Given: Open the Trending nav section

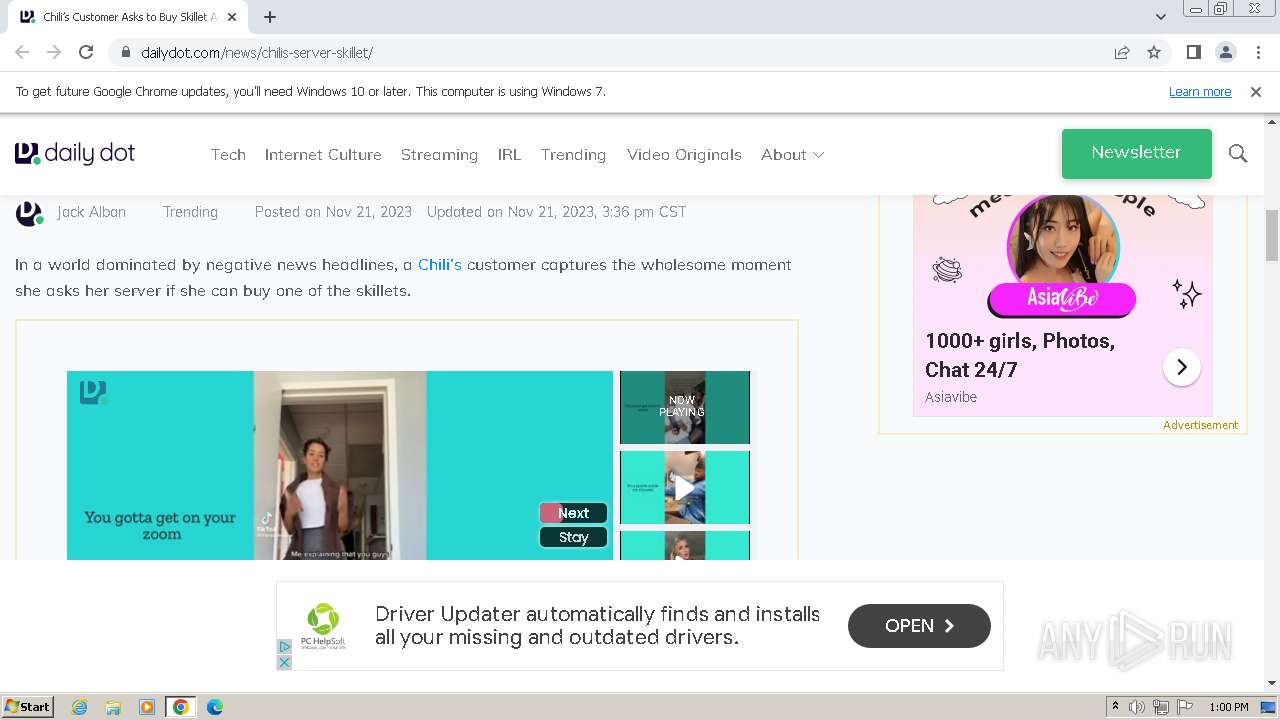Looking at the screenshot, I should pos(573,154).
